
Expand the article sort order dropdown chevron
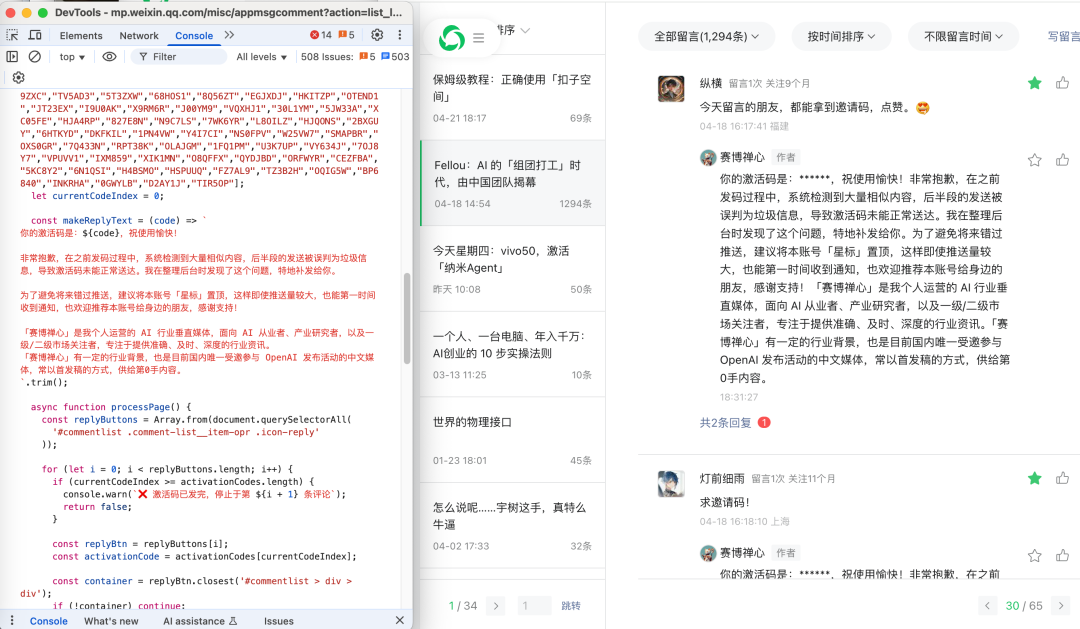pyautogui.click(x=526, y=30)
